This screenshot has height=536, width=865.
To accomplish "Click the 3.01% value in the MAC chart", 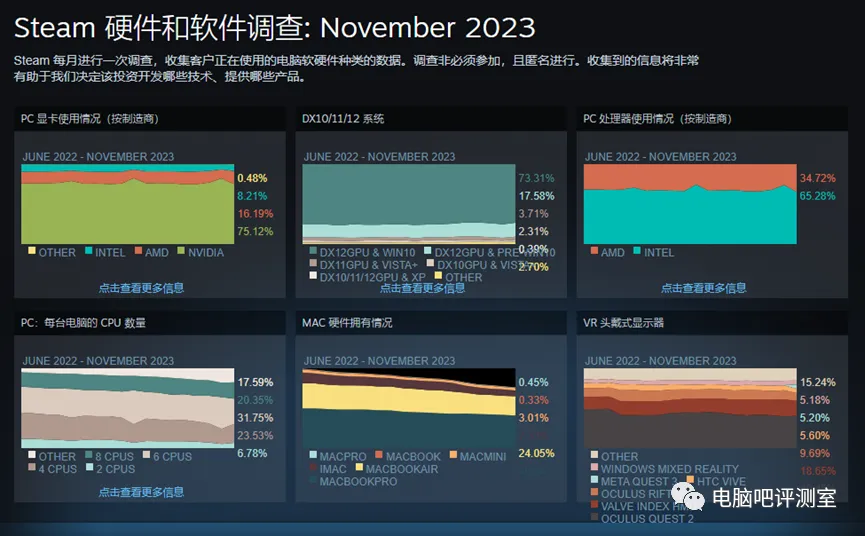I will (x=533, y=417).
